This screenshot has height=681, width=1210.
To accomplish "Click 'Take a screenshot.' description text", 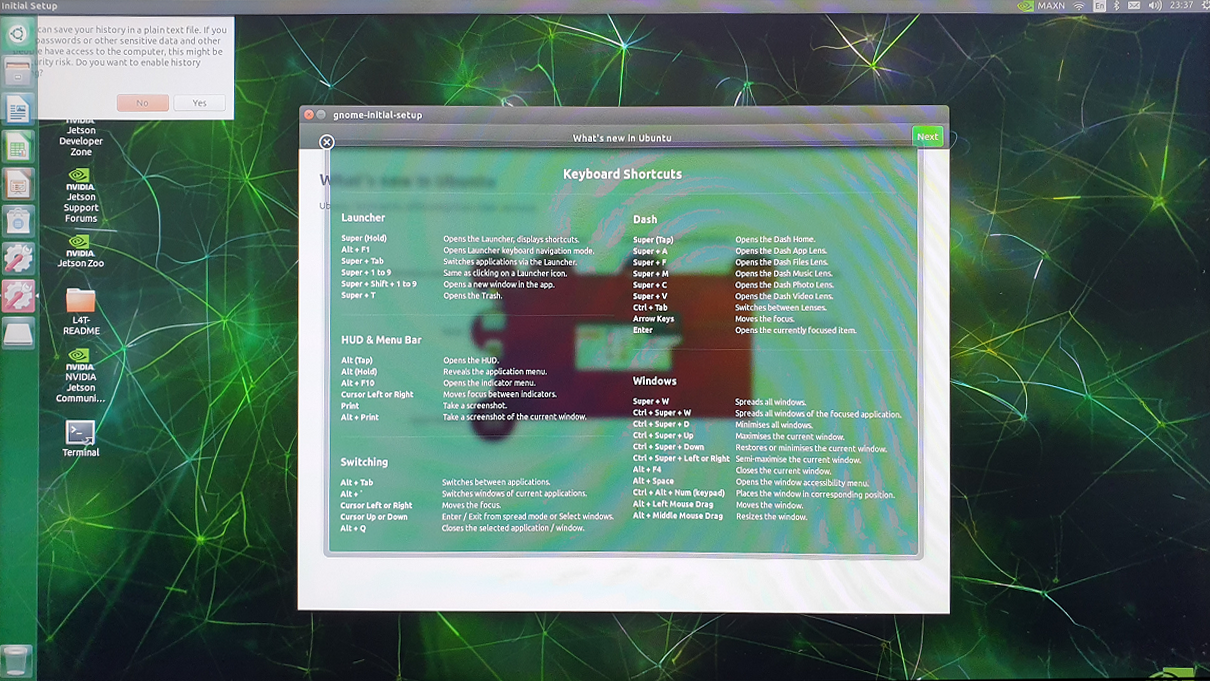I will (476, 406).
